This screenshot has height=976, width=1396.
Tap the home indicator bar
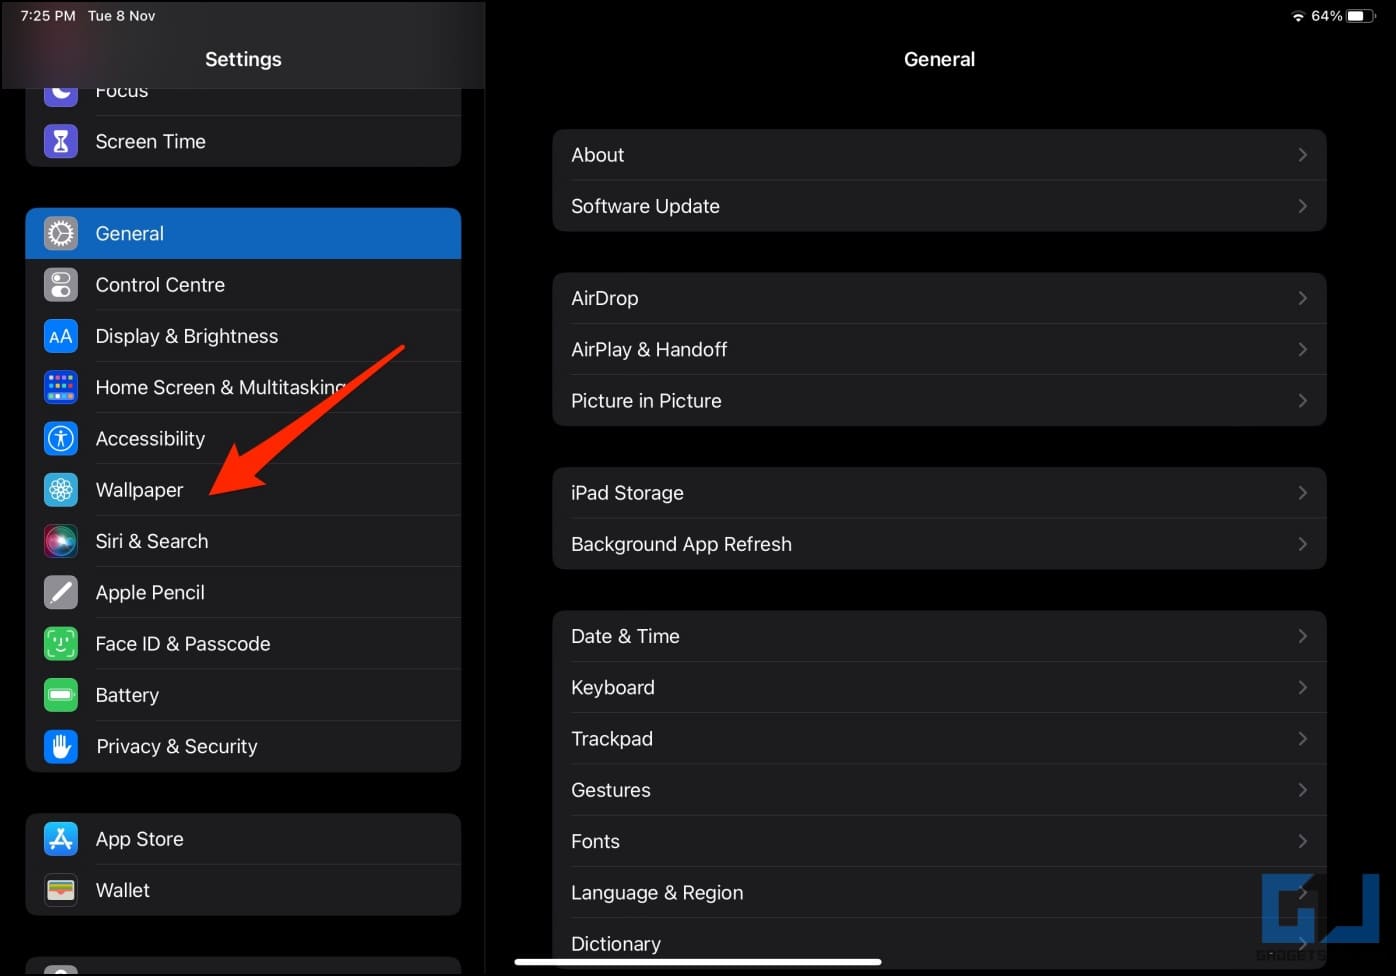point(698,962)
